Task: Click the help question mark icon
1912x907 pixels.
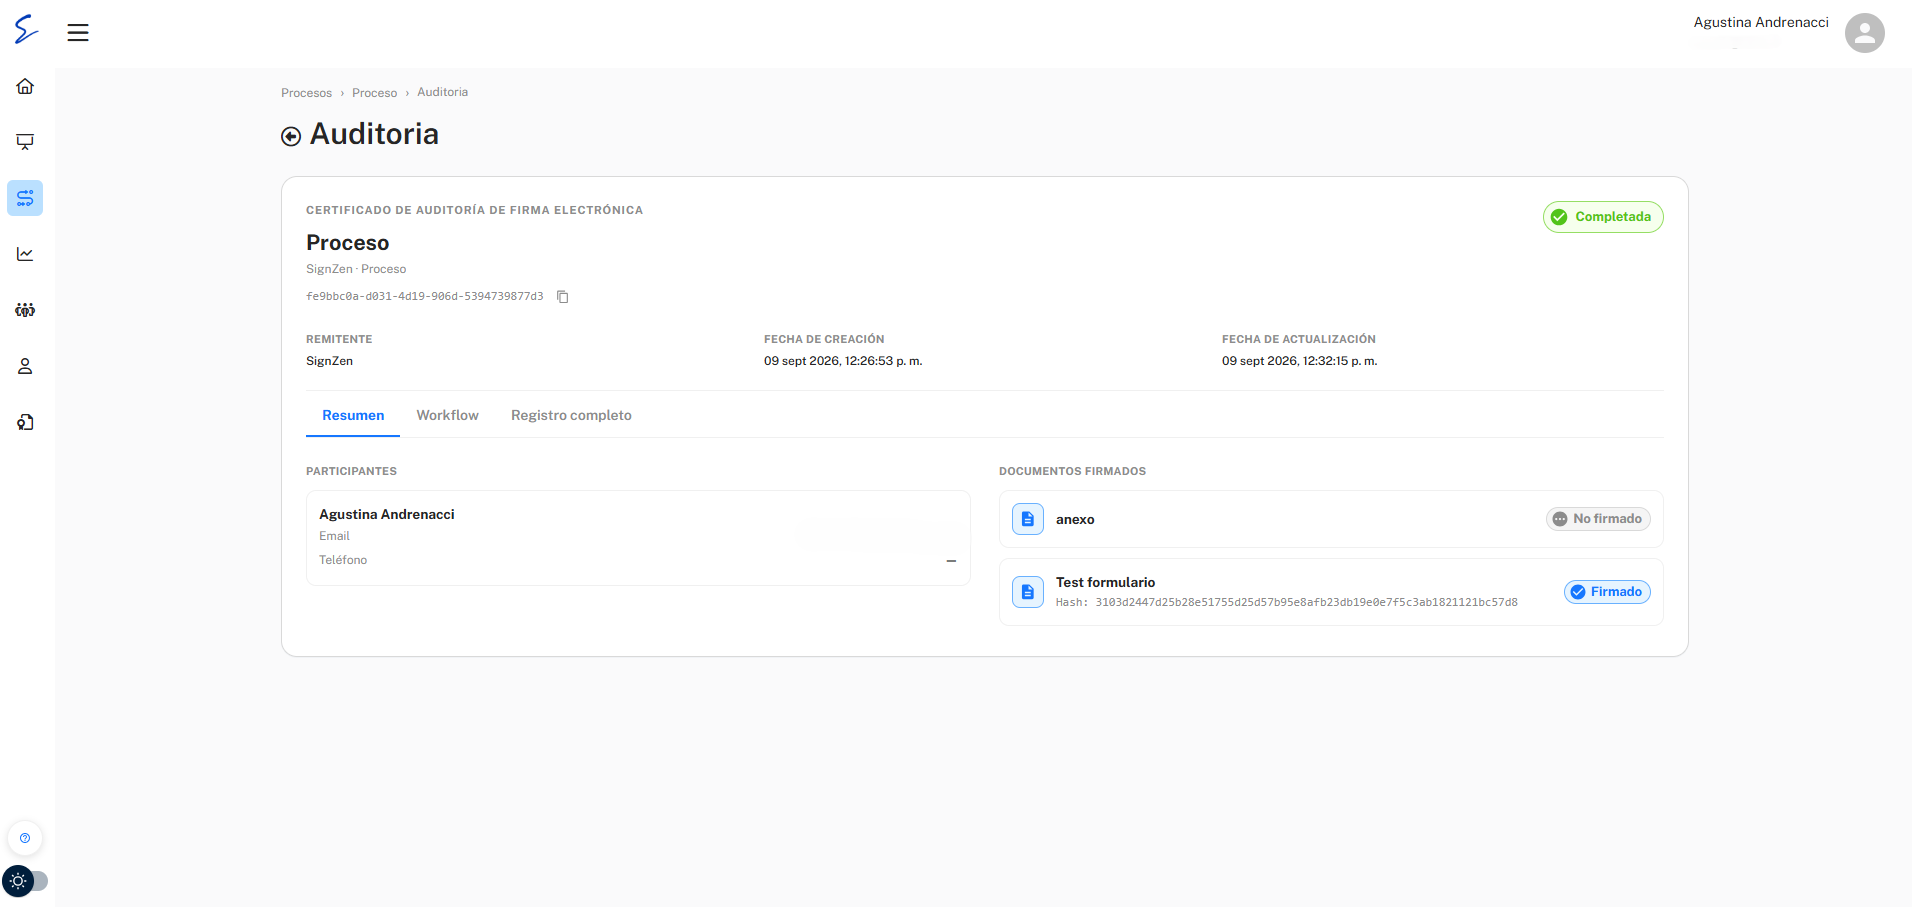Action: click(x=25, y=838)
